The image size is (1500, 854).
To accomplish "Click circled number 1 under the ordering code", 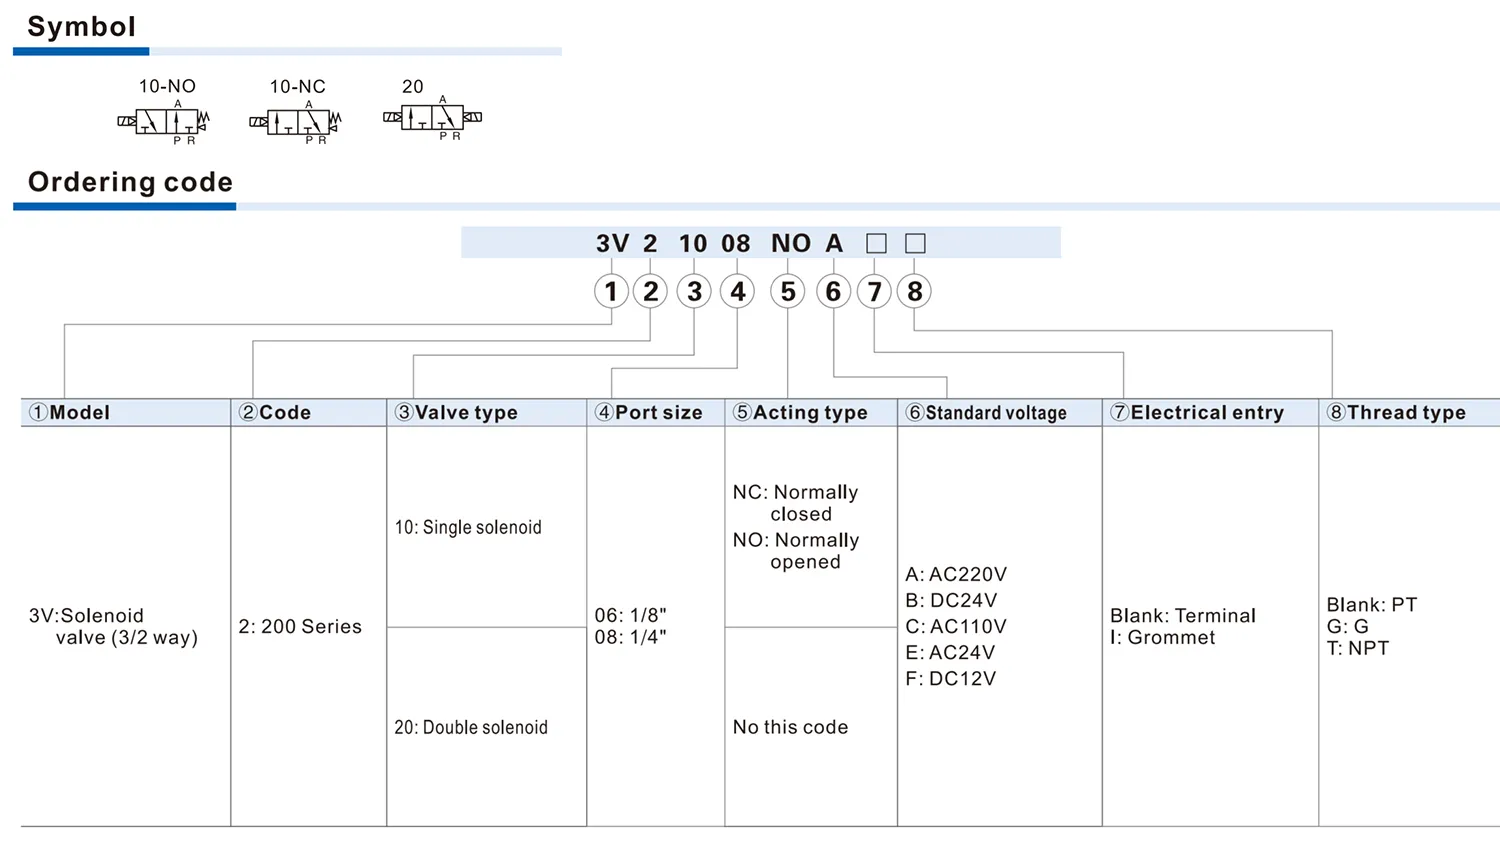I will [x=611, y=291].
